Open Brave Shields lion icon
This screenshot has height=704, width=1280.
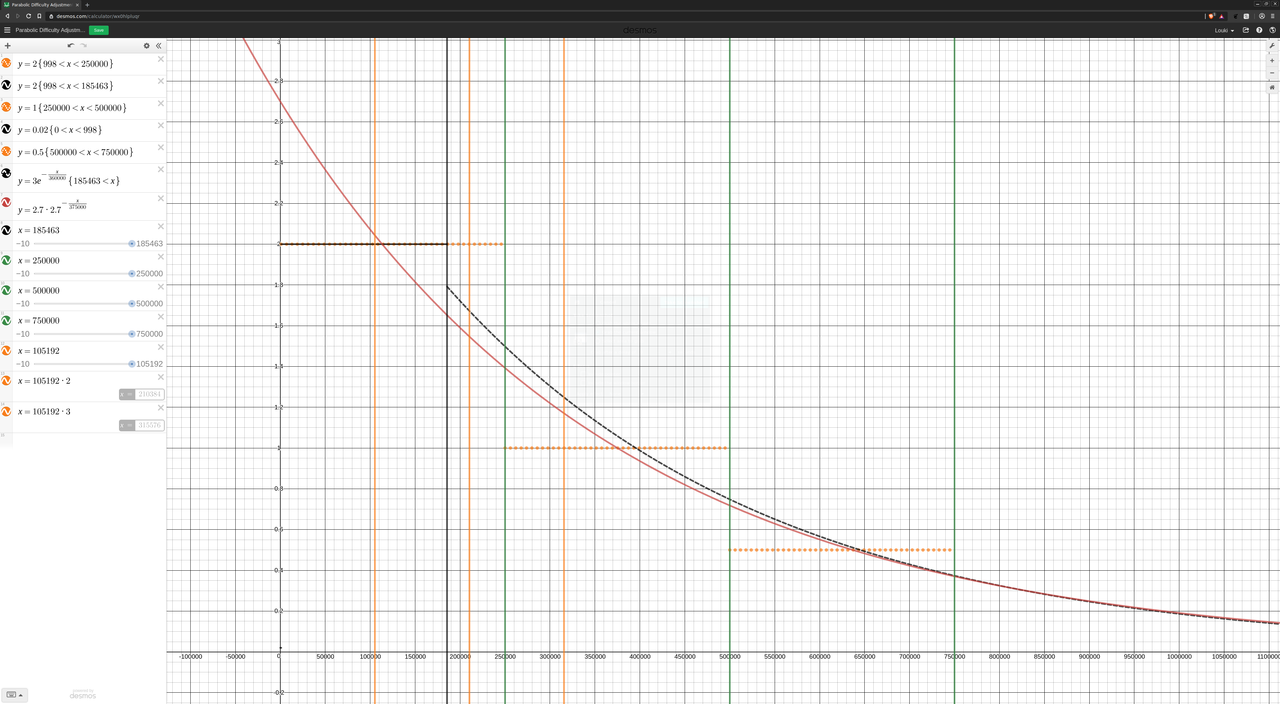(x=1212, y=16)
